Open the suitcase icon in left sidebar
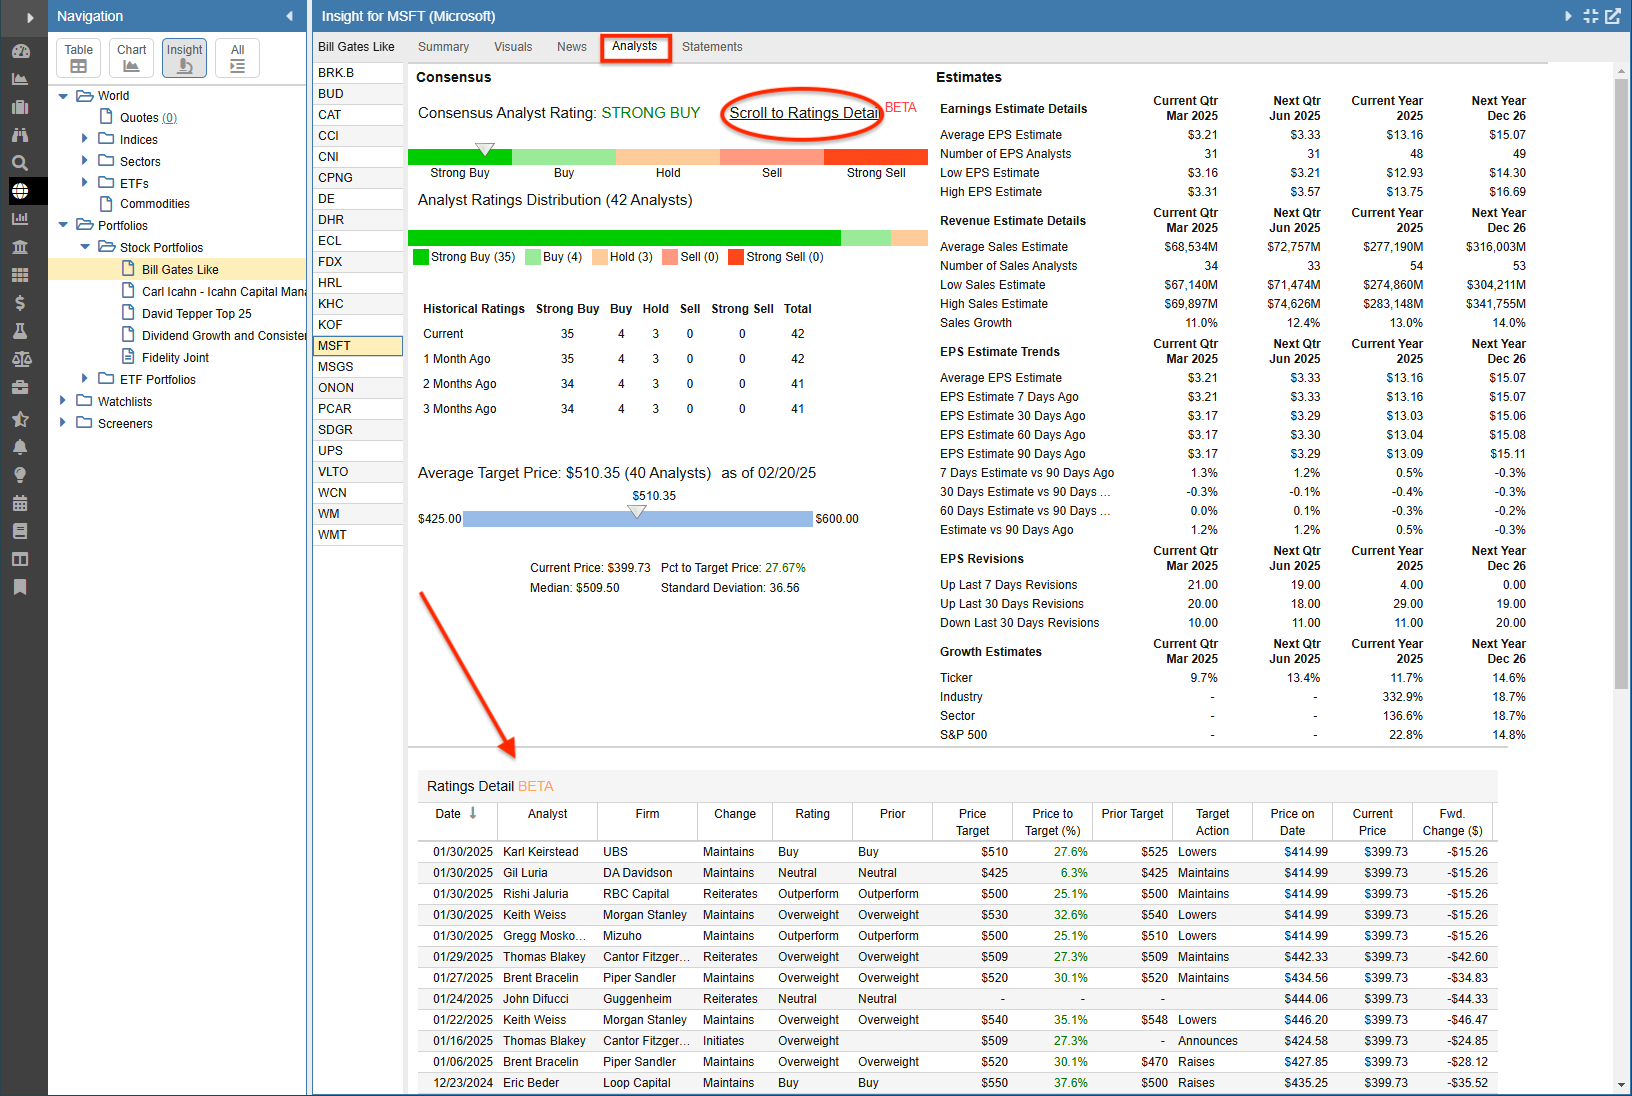The width and height of the screenshot is (1632, 1096). click(20, 107)
